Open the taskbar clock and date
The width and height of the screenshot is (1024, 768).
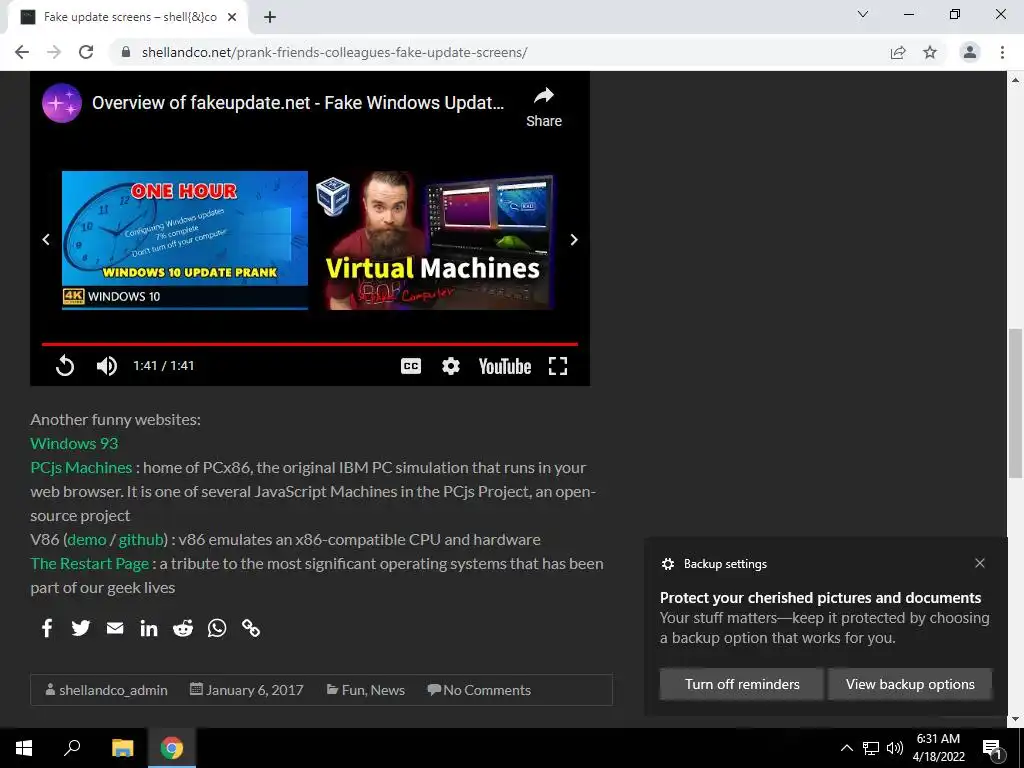[938, 748]
